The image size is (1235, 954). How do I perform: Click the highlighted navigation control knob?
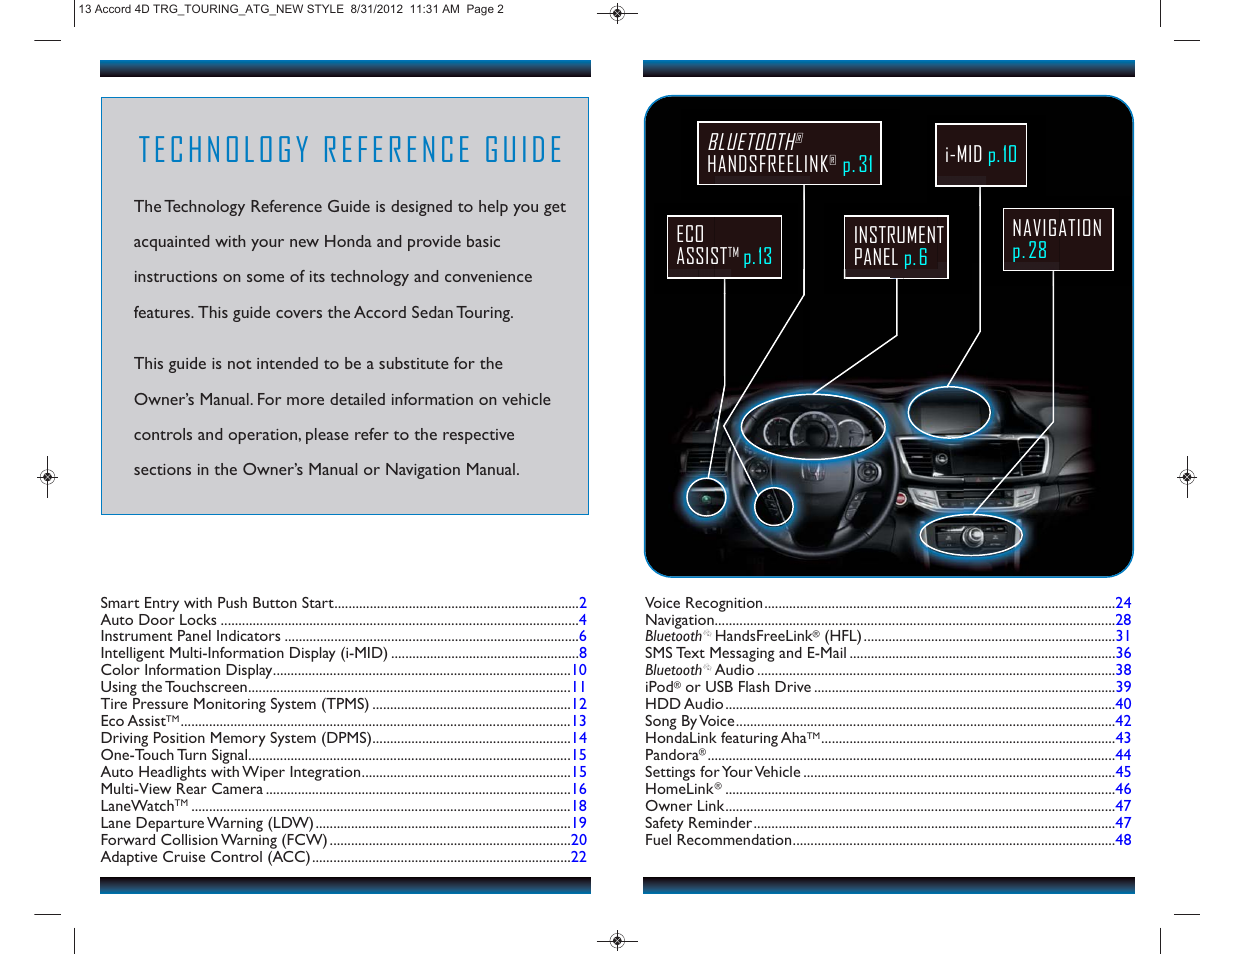(x=970, y=535)
